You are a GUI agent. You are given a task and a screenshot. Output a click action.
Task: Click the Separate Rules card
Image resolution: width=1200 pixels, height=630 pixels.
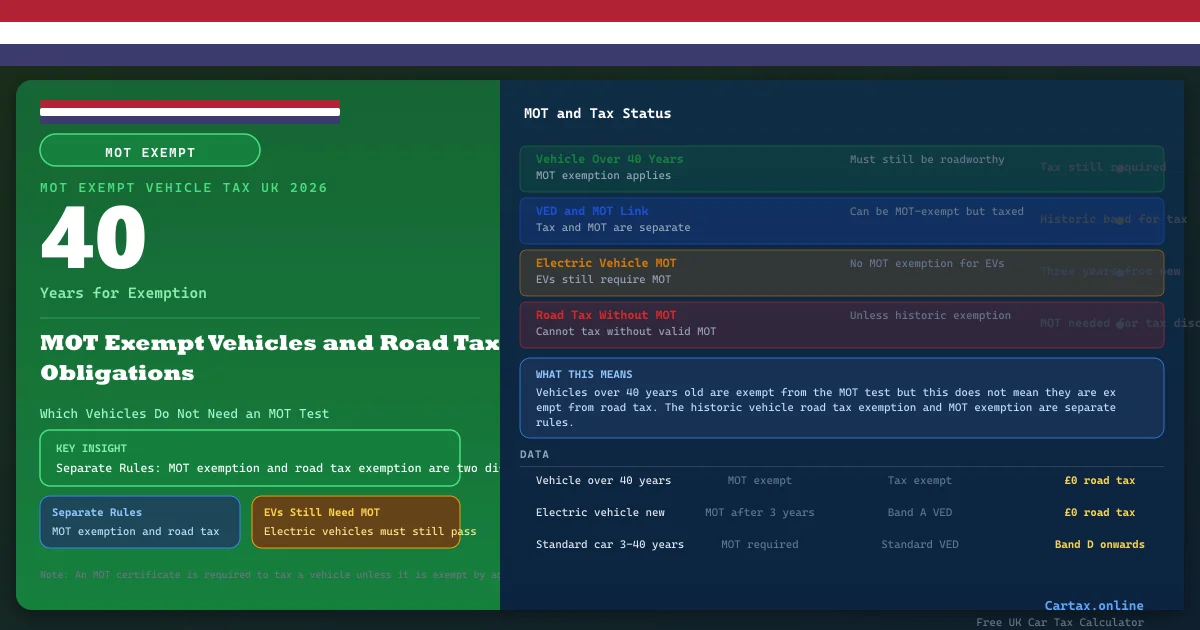(140, 522)
